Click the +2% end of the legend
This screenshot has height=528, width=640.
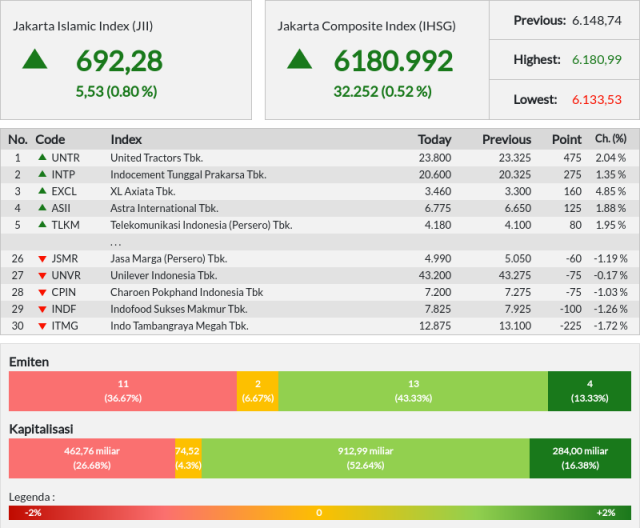point(606,512)
